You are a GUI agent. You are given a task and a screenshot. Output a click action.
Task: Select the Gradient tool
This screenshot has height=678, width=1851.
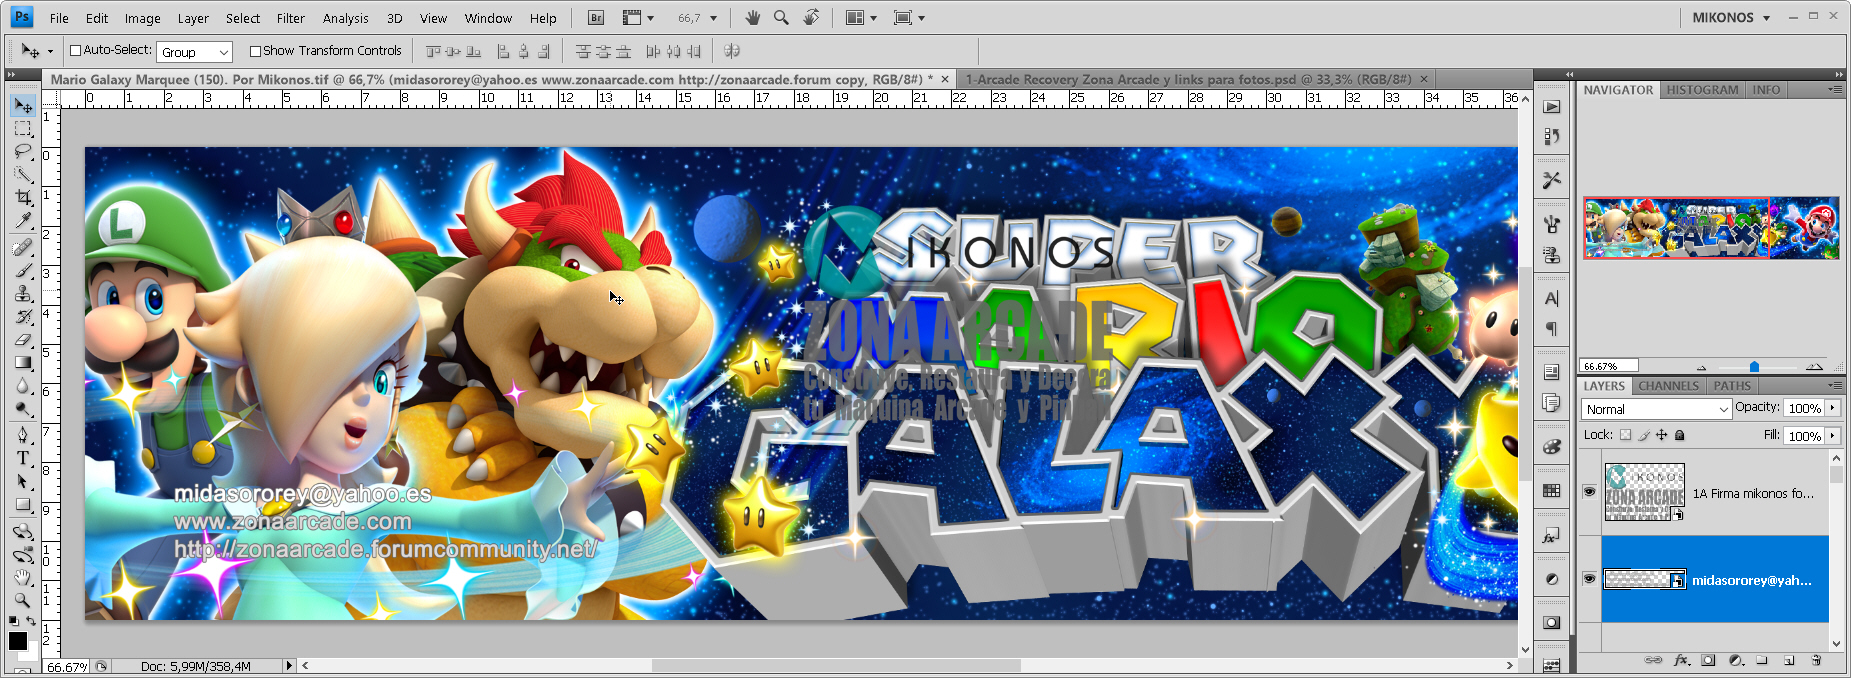click(23, 362)
